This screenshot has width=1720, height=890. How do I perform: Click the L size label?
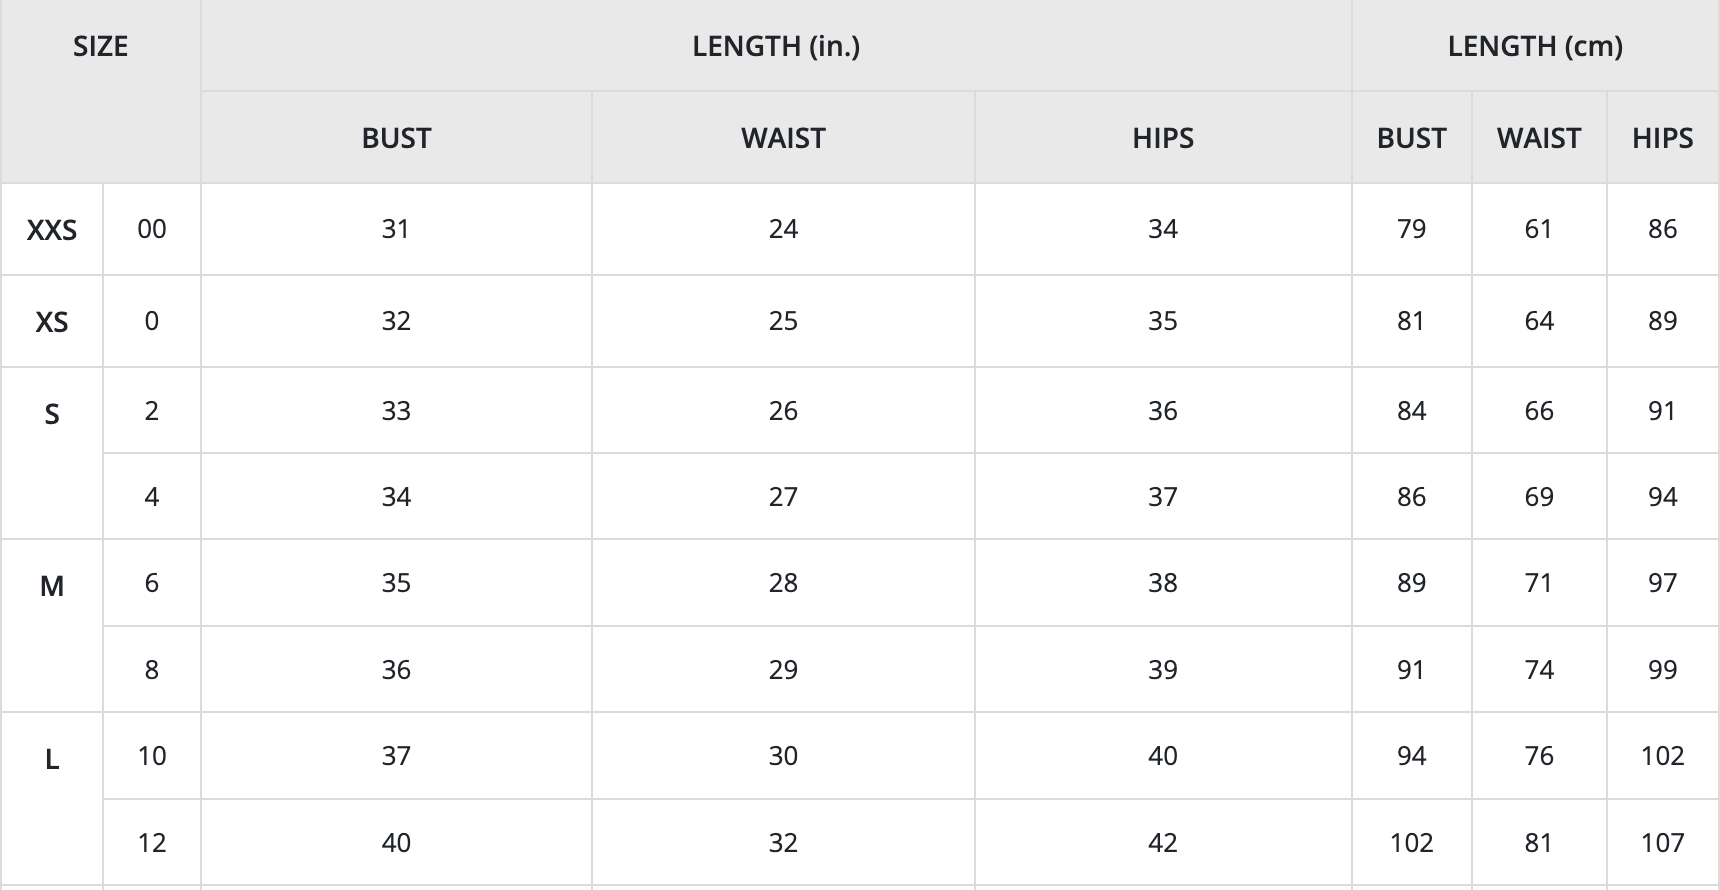coord(52,760)
